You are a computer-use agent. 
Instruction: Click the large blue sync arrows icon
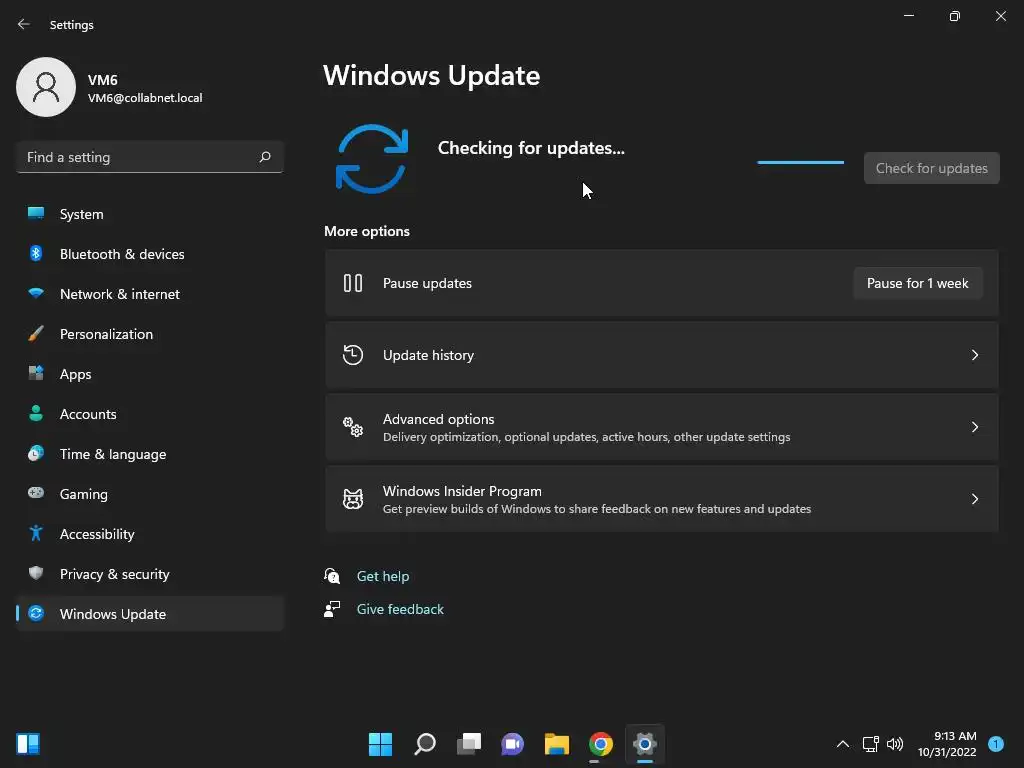pyautogui.click(x=372, y=159)
